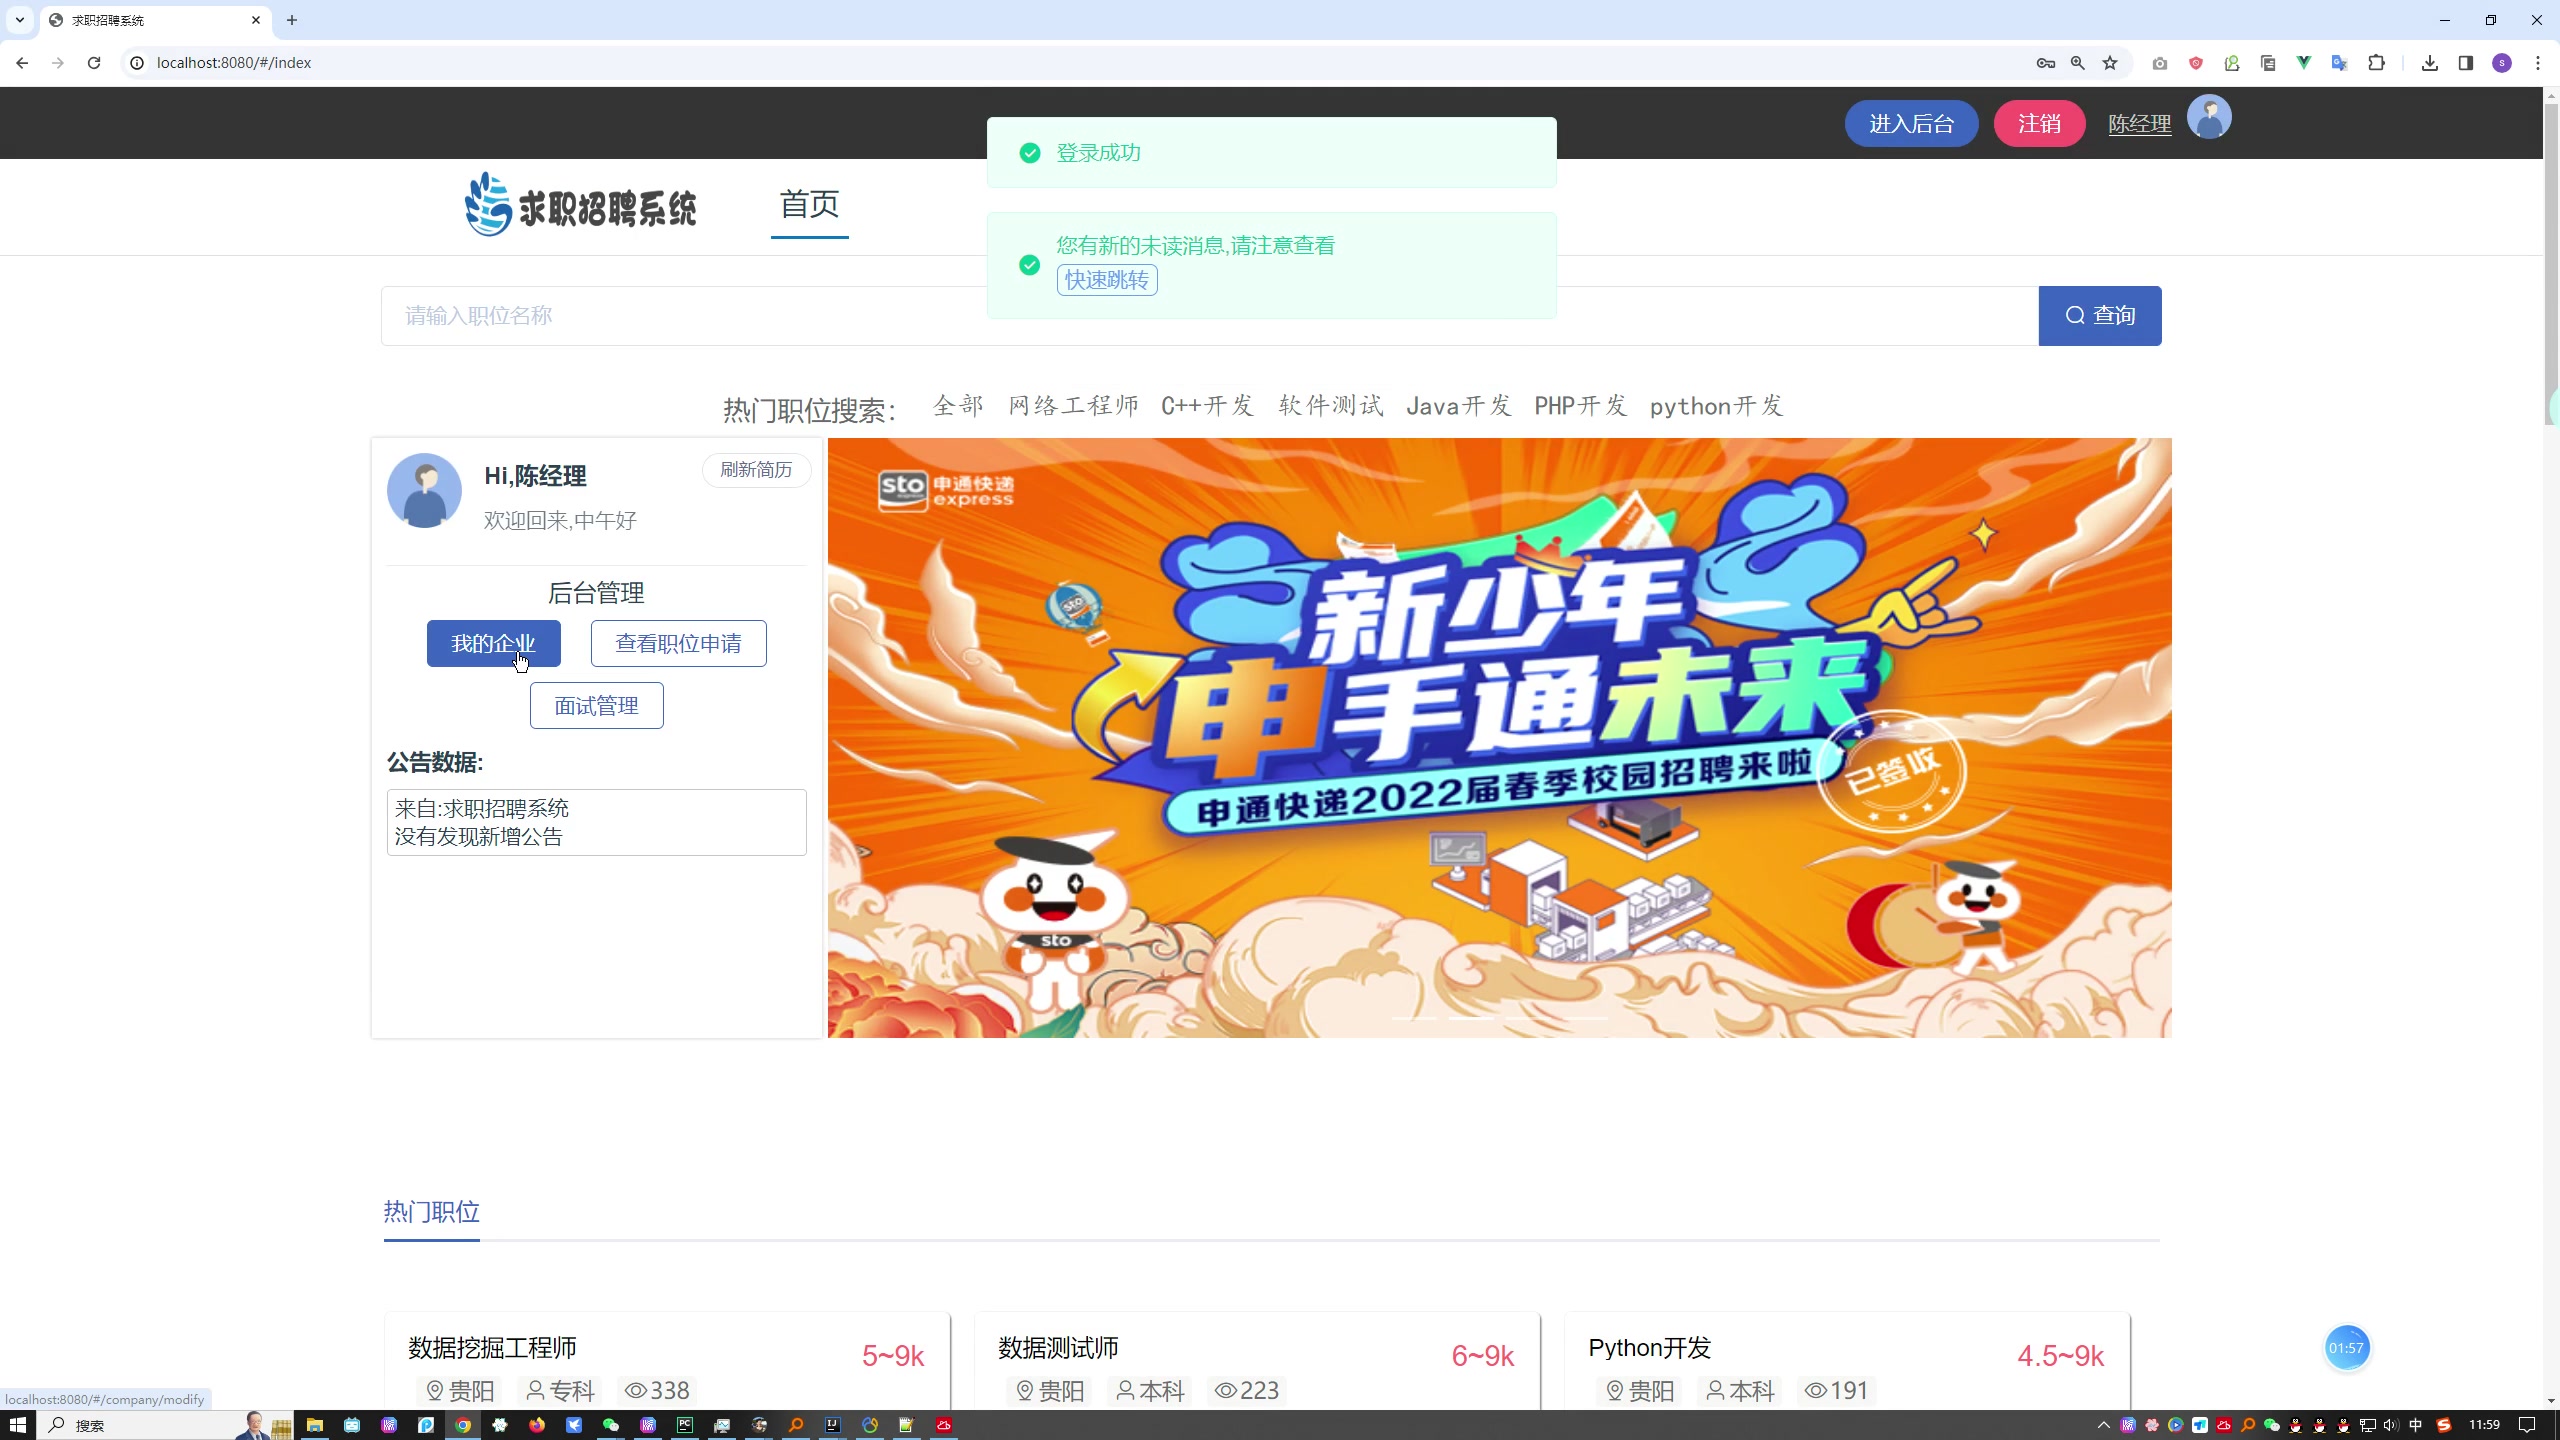2560x1440 pixels.
Task: Click the 申通快递 recruitment banner image
Action: 1499,738
